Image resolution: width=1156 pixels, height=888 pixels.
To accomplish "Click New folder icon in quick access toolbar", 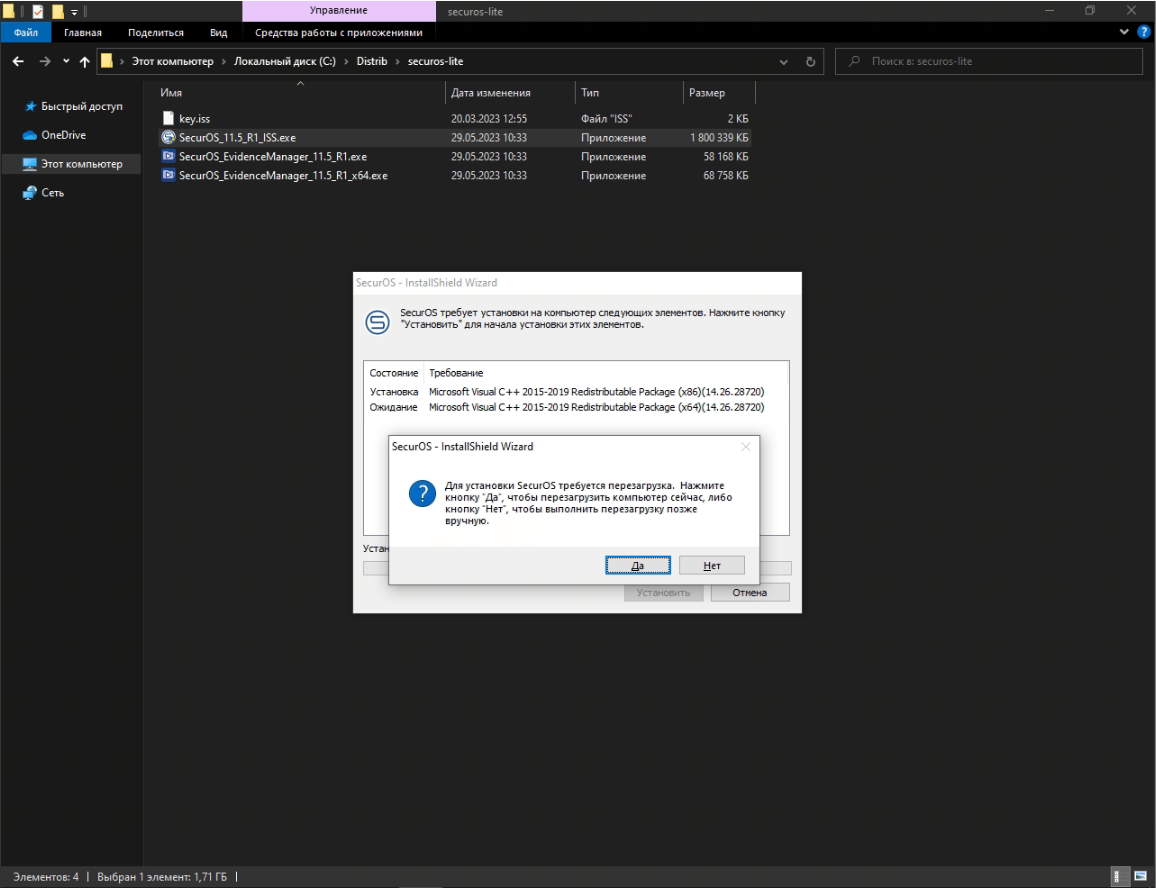I will 58,12.
